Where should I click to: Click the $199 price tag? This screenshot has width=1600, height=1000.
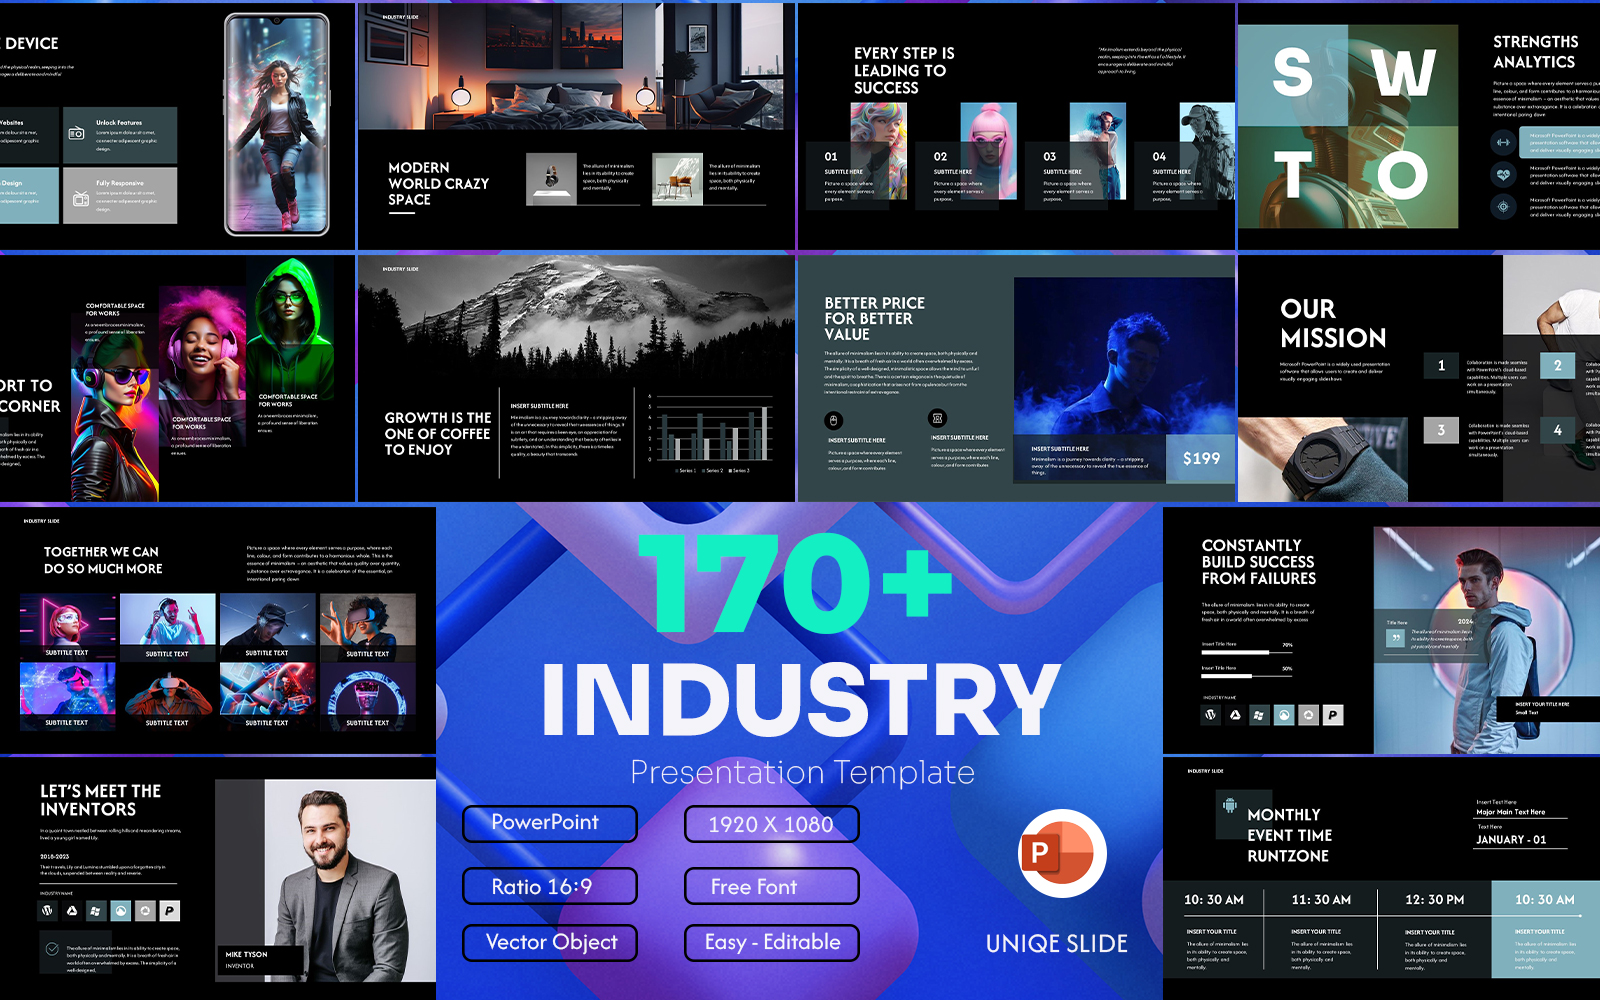(1201, 458)
